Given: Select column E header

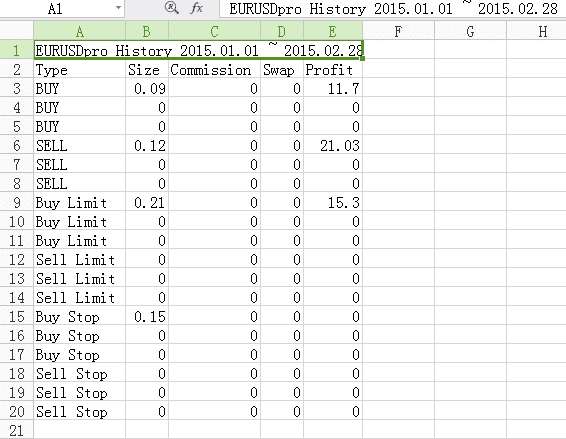Looking at the screenshot, I should [x=333, y=31].
